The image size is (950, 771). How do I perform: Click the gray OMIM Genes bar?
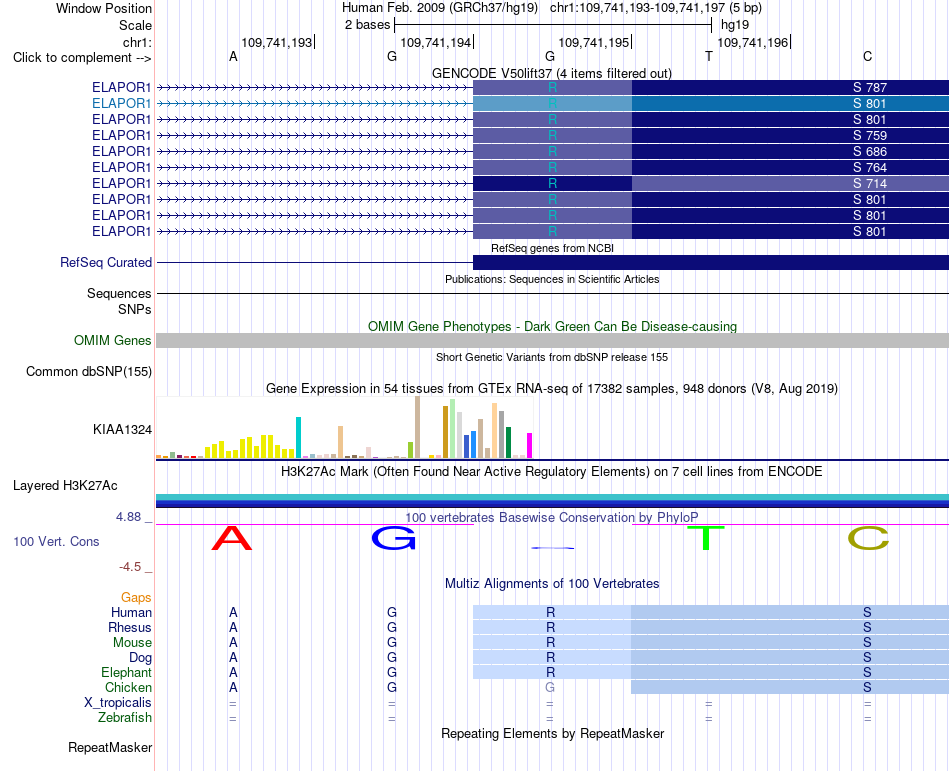point(553,340)
